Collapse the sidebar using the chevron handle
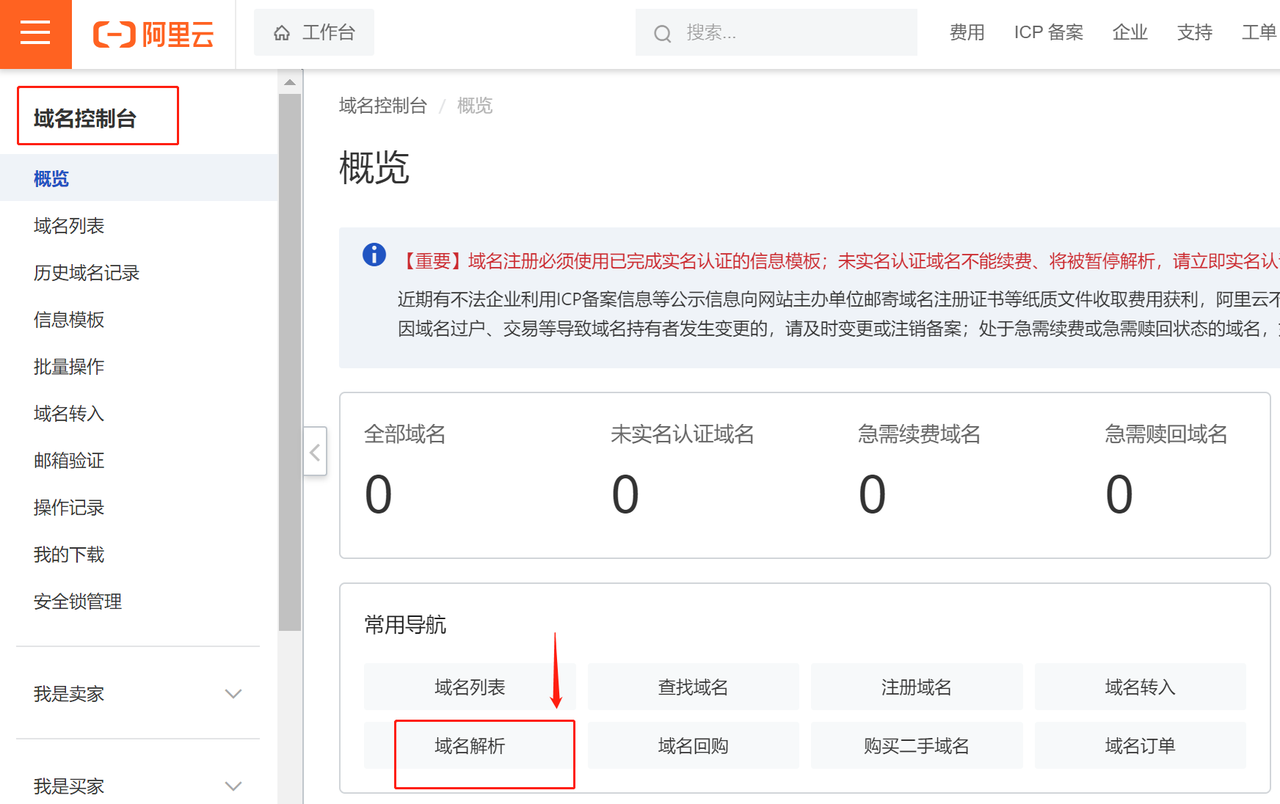The height and width of the screenshot is (804, 1280). [x=315, y=452]
